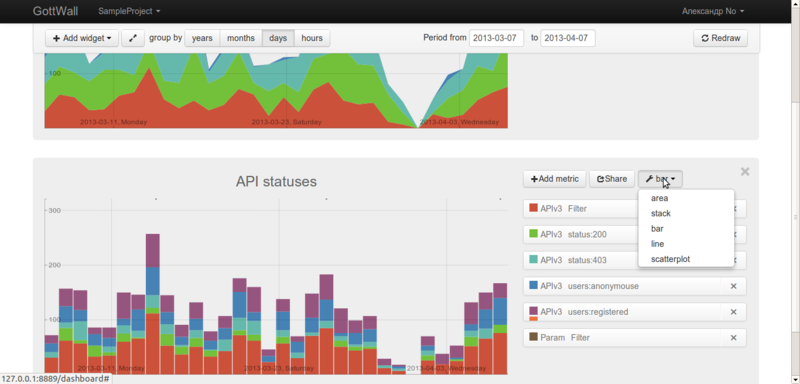Click the Redraw button

point(720,38)
